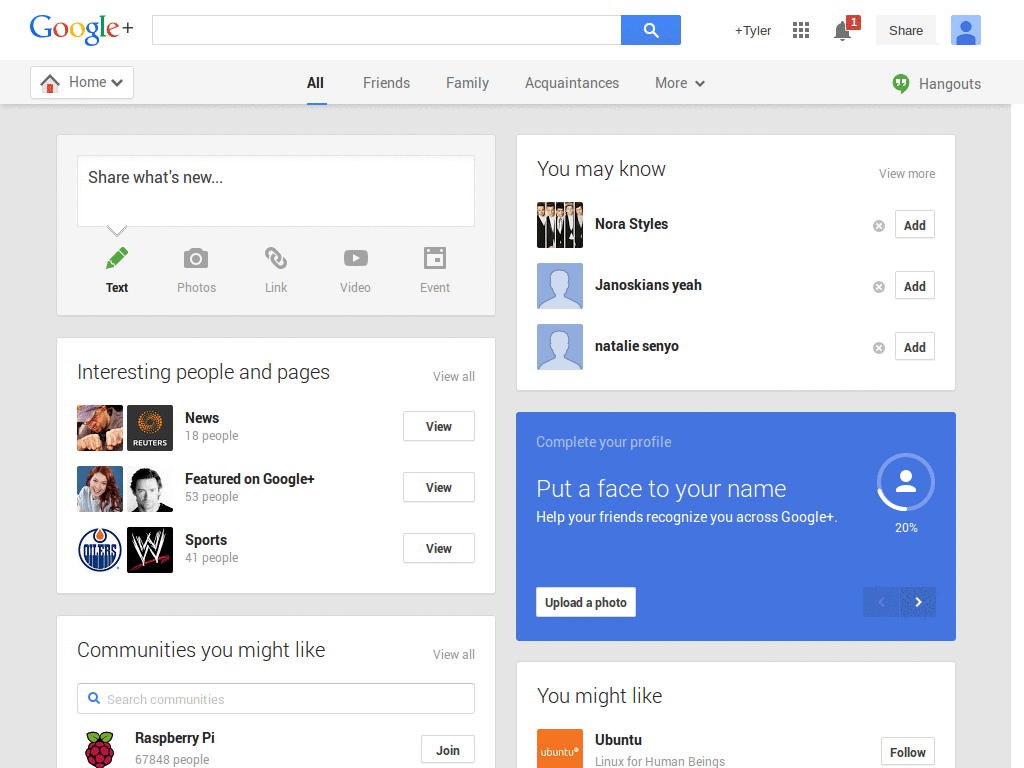Click View all for communities
Image resolution: width=1024 pixels, height=768 pixels.
453,654
